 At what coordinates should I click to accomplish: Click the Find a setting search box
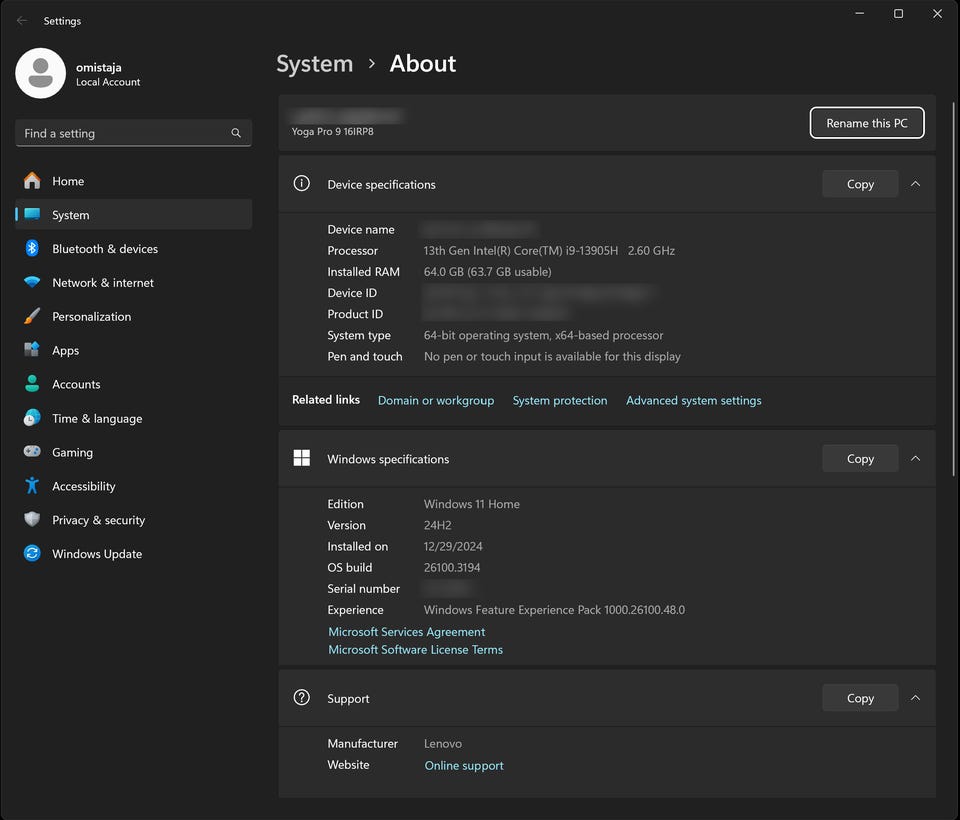pos(125,133)
